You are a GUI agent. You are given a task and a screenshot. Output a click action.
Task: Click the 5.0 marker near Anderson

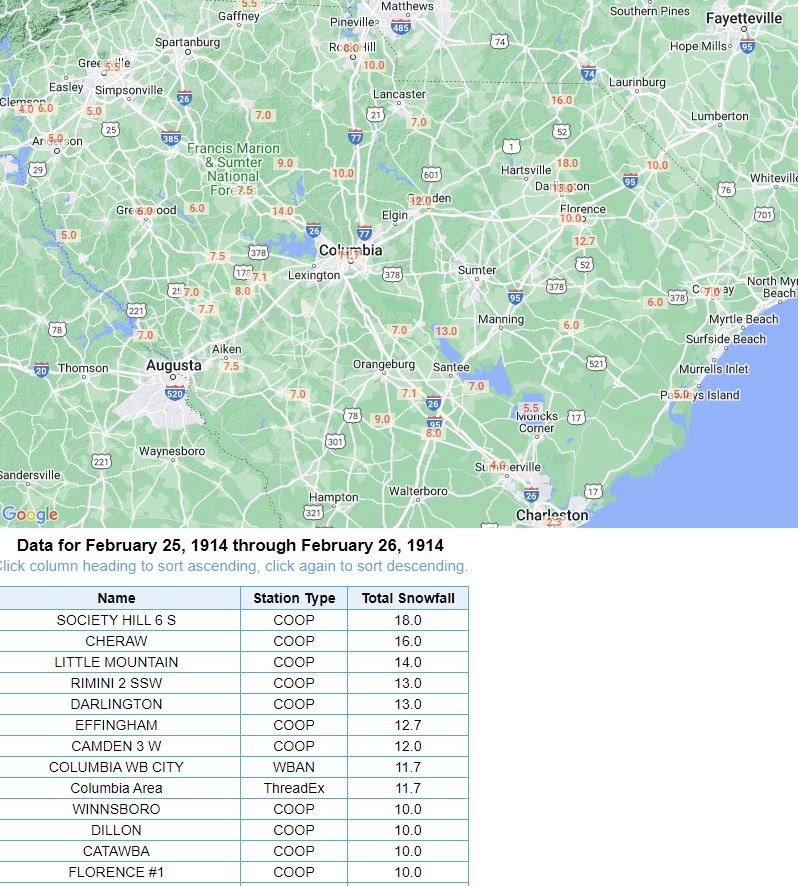click(56, 138)
